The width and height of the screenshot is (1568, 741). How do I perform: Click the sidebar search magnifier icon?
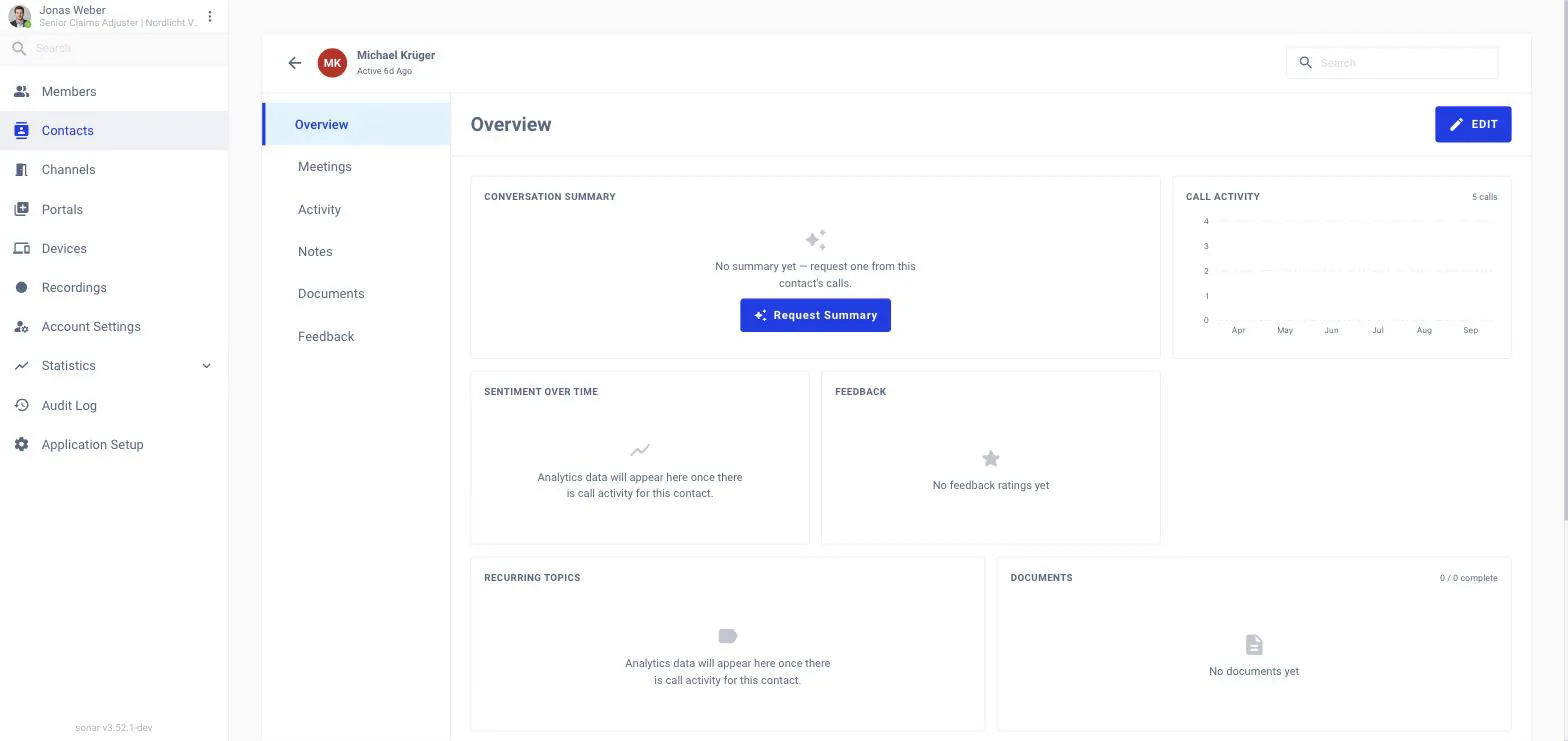(19, 48)
